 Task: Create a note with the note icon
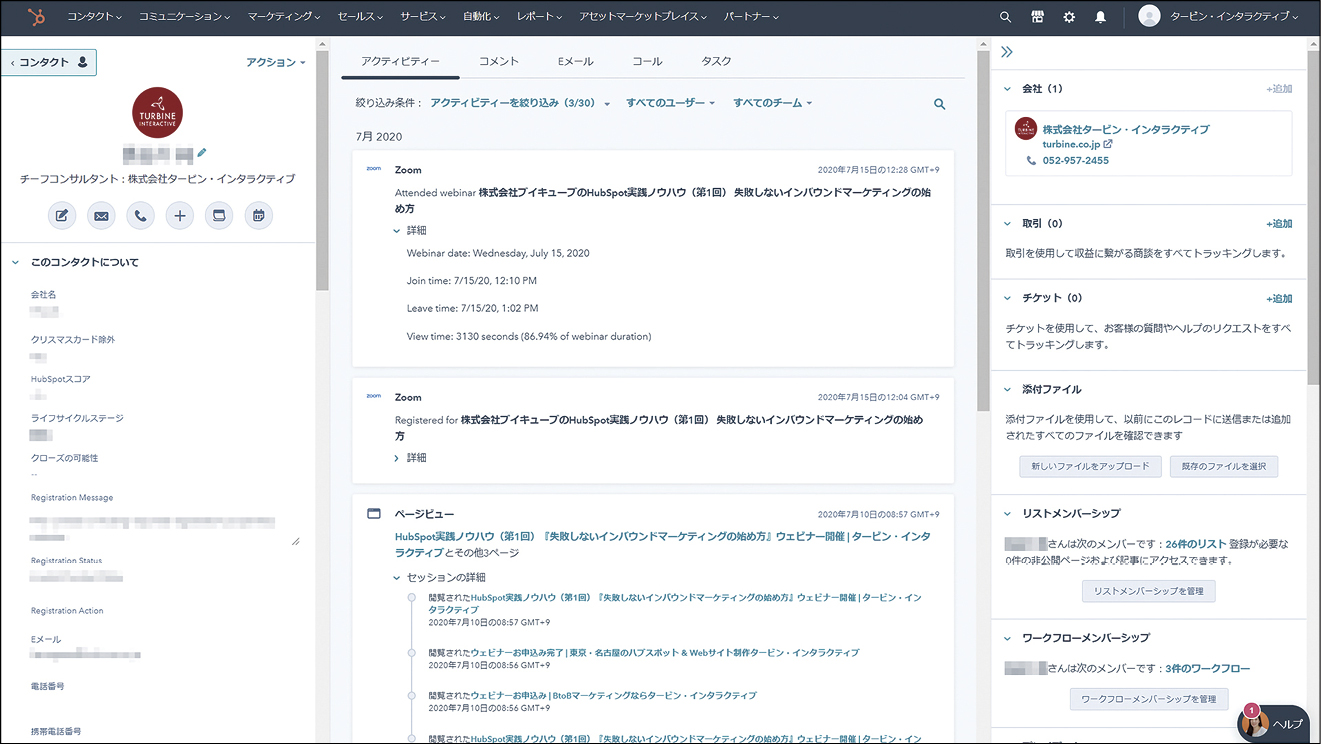click(62, 215)
